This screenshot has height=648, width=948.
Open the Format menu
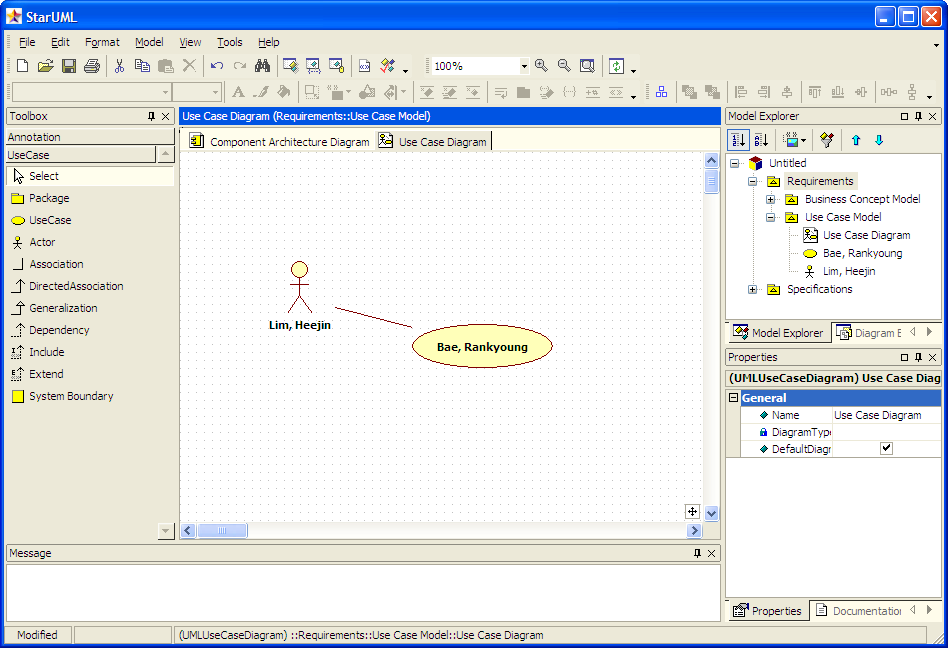(x=102, y=42)
